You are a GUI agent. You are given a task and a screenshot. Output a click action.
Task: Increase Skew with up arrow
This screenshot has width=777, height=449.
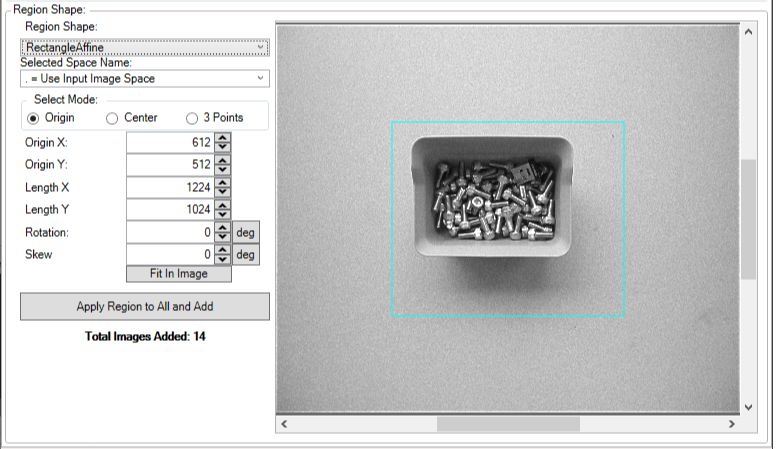point(222,250)
